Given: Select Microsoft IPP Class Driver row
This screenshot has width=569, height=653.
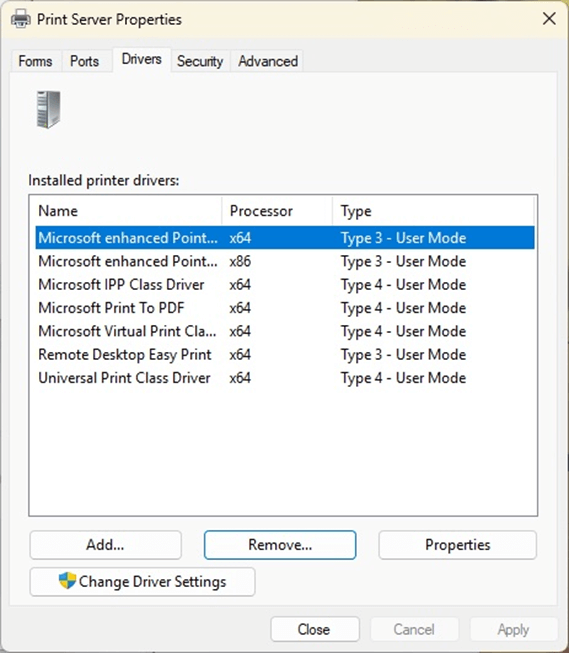Looking at the screenshot, I should pyautogui.click(x=285, y=284).
